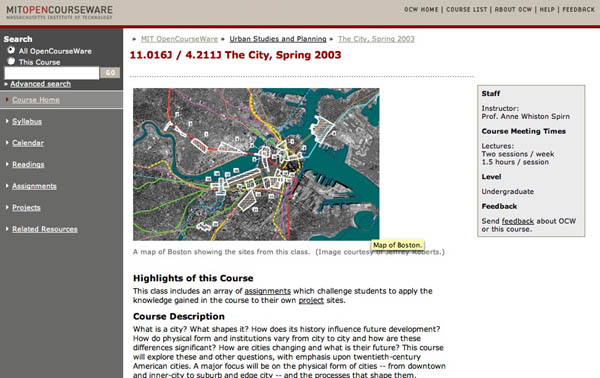Open the Readings sidebar item

point(28,164)
